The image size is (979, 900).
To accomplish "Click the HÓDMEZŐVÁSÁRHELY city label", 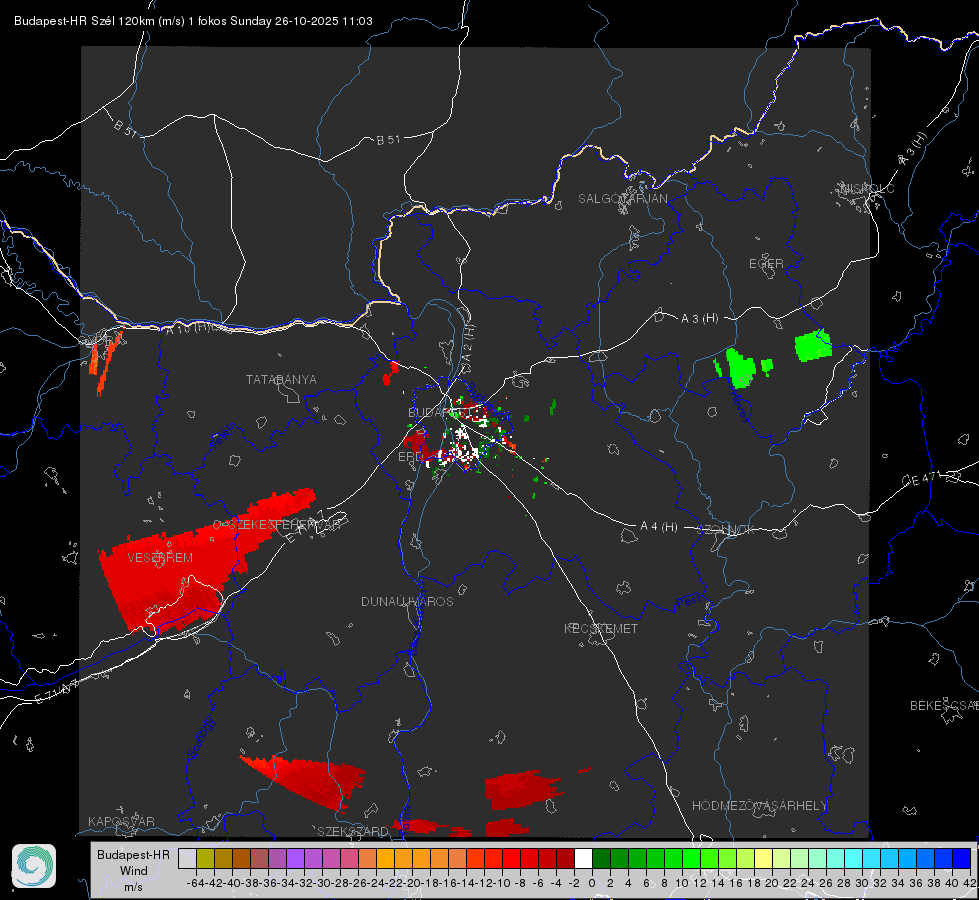I will [759, 806].
